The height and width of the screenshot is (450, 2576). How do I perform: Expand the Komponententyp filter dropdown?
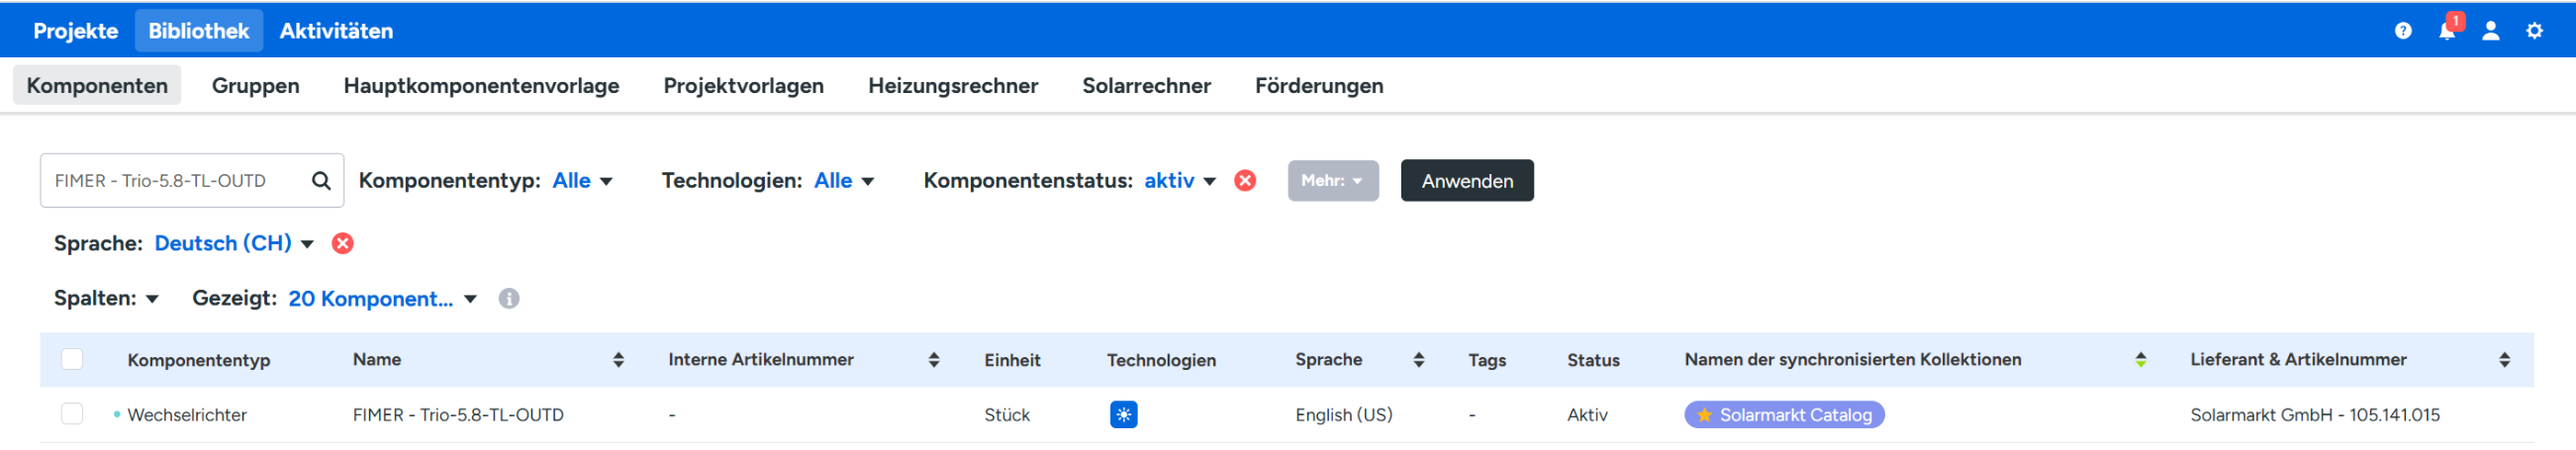pos(584,181)
